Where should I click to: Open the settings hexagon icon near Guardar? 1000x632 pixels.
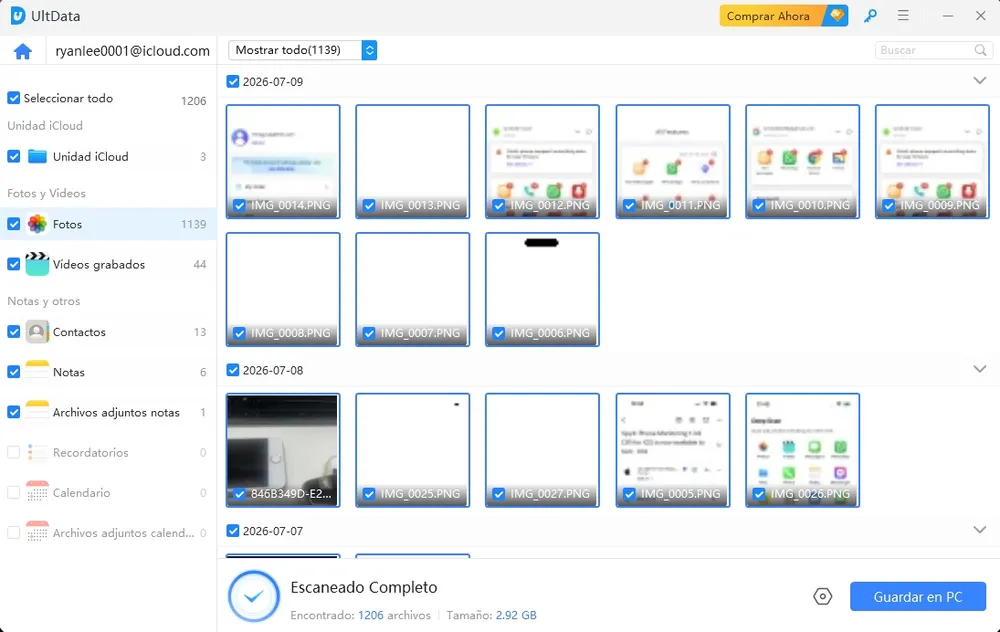822,596
